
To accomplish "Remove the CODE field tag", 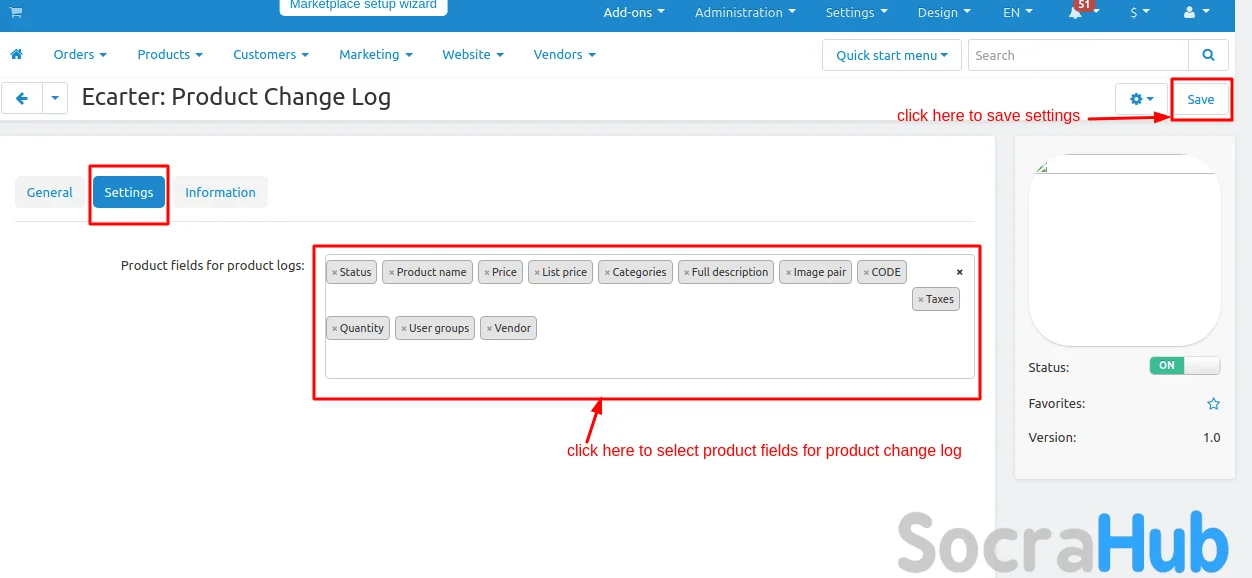I will pyautogui.click(x=866, y=272).
